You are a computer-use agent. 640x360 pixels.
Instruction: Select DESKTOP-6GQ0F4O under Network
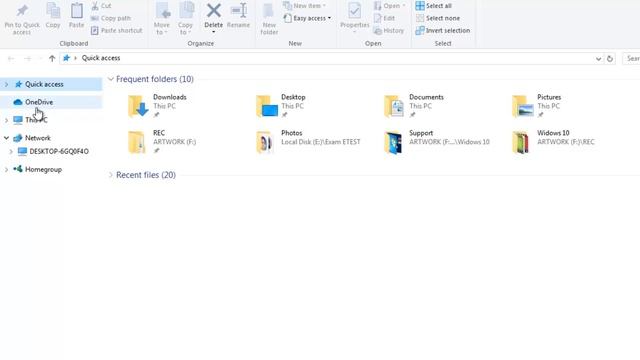(53, 151)
